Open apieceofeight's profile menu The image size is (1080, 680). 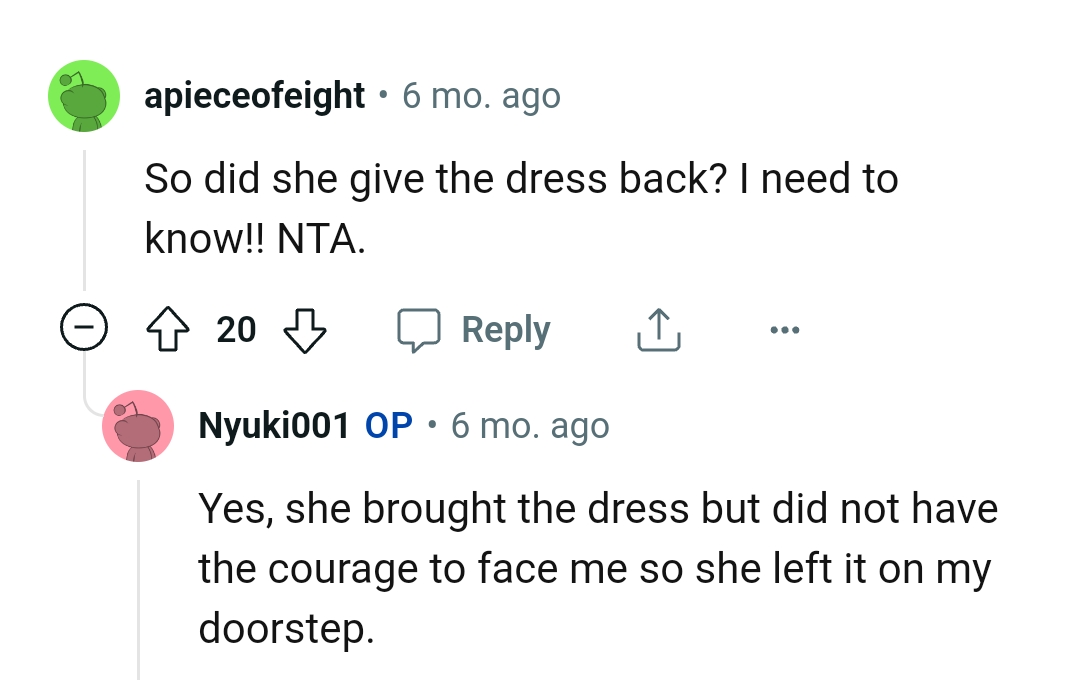[254, 95]
